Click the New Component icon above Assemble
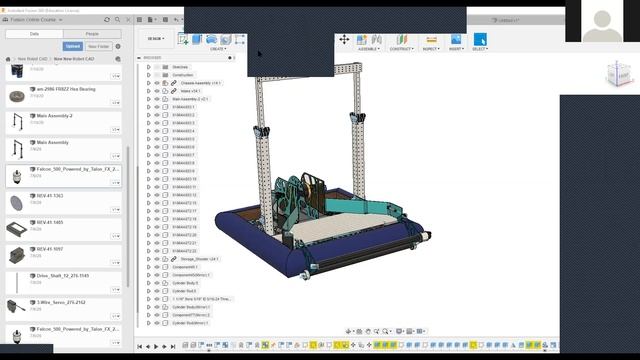This screenshot has height=360, width=640. (362, 40)
